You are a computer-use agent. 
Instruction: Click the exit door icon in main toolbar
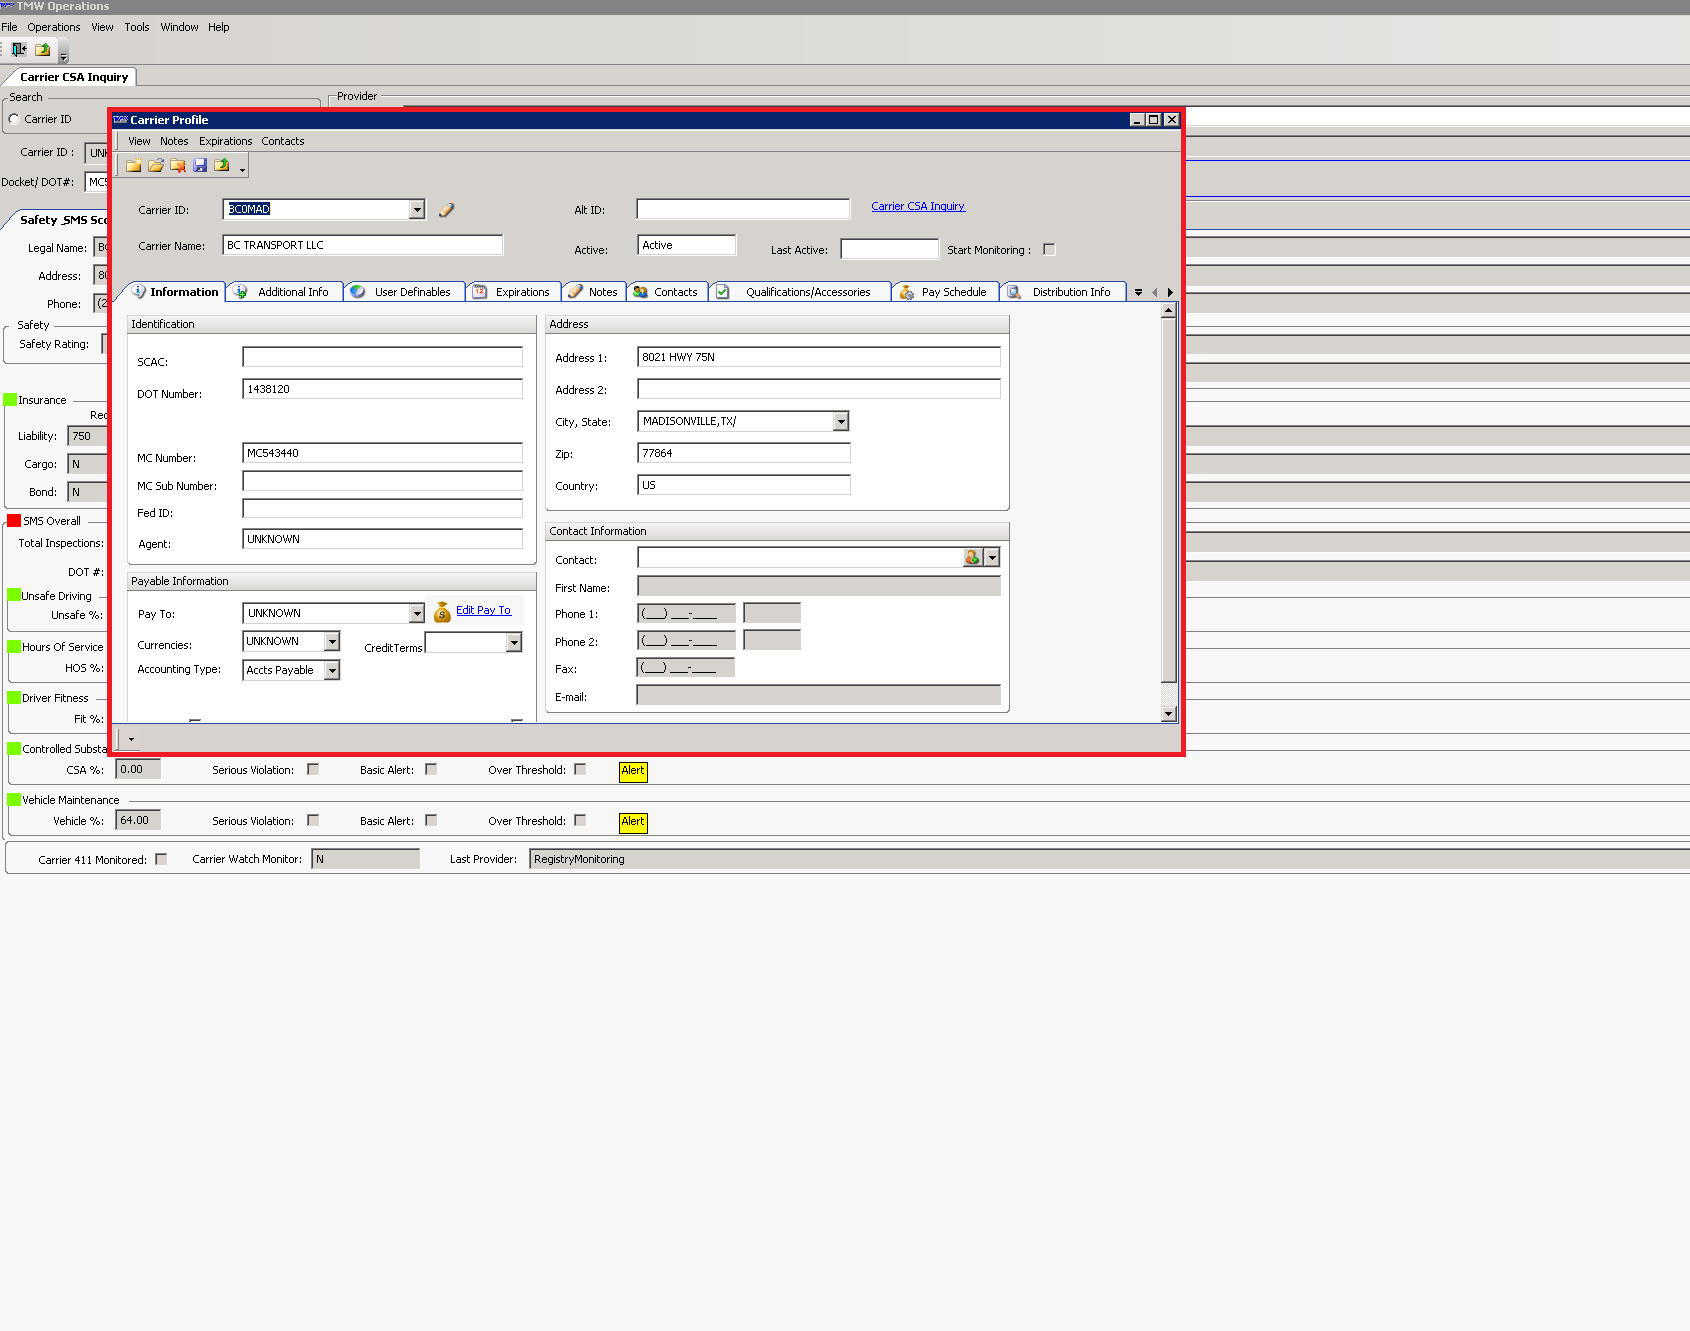pyautogui.click(x=19, y=49)
